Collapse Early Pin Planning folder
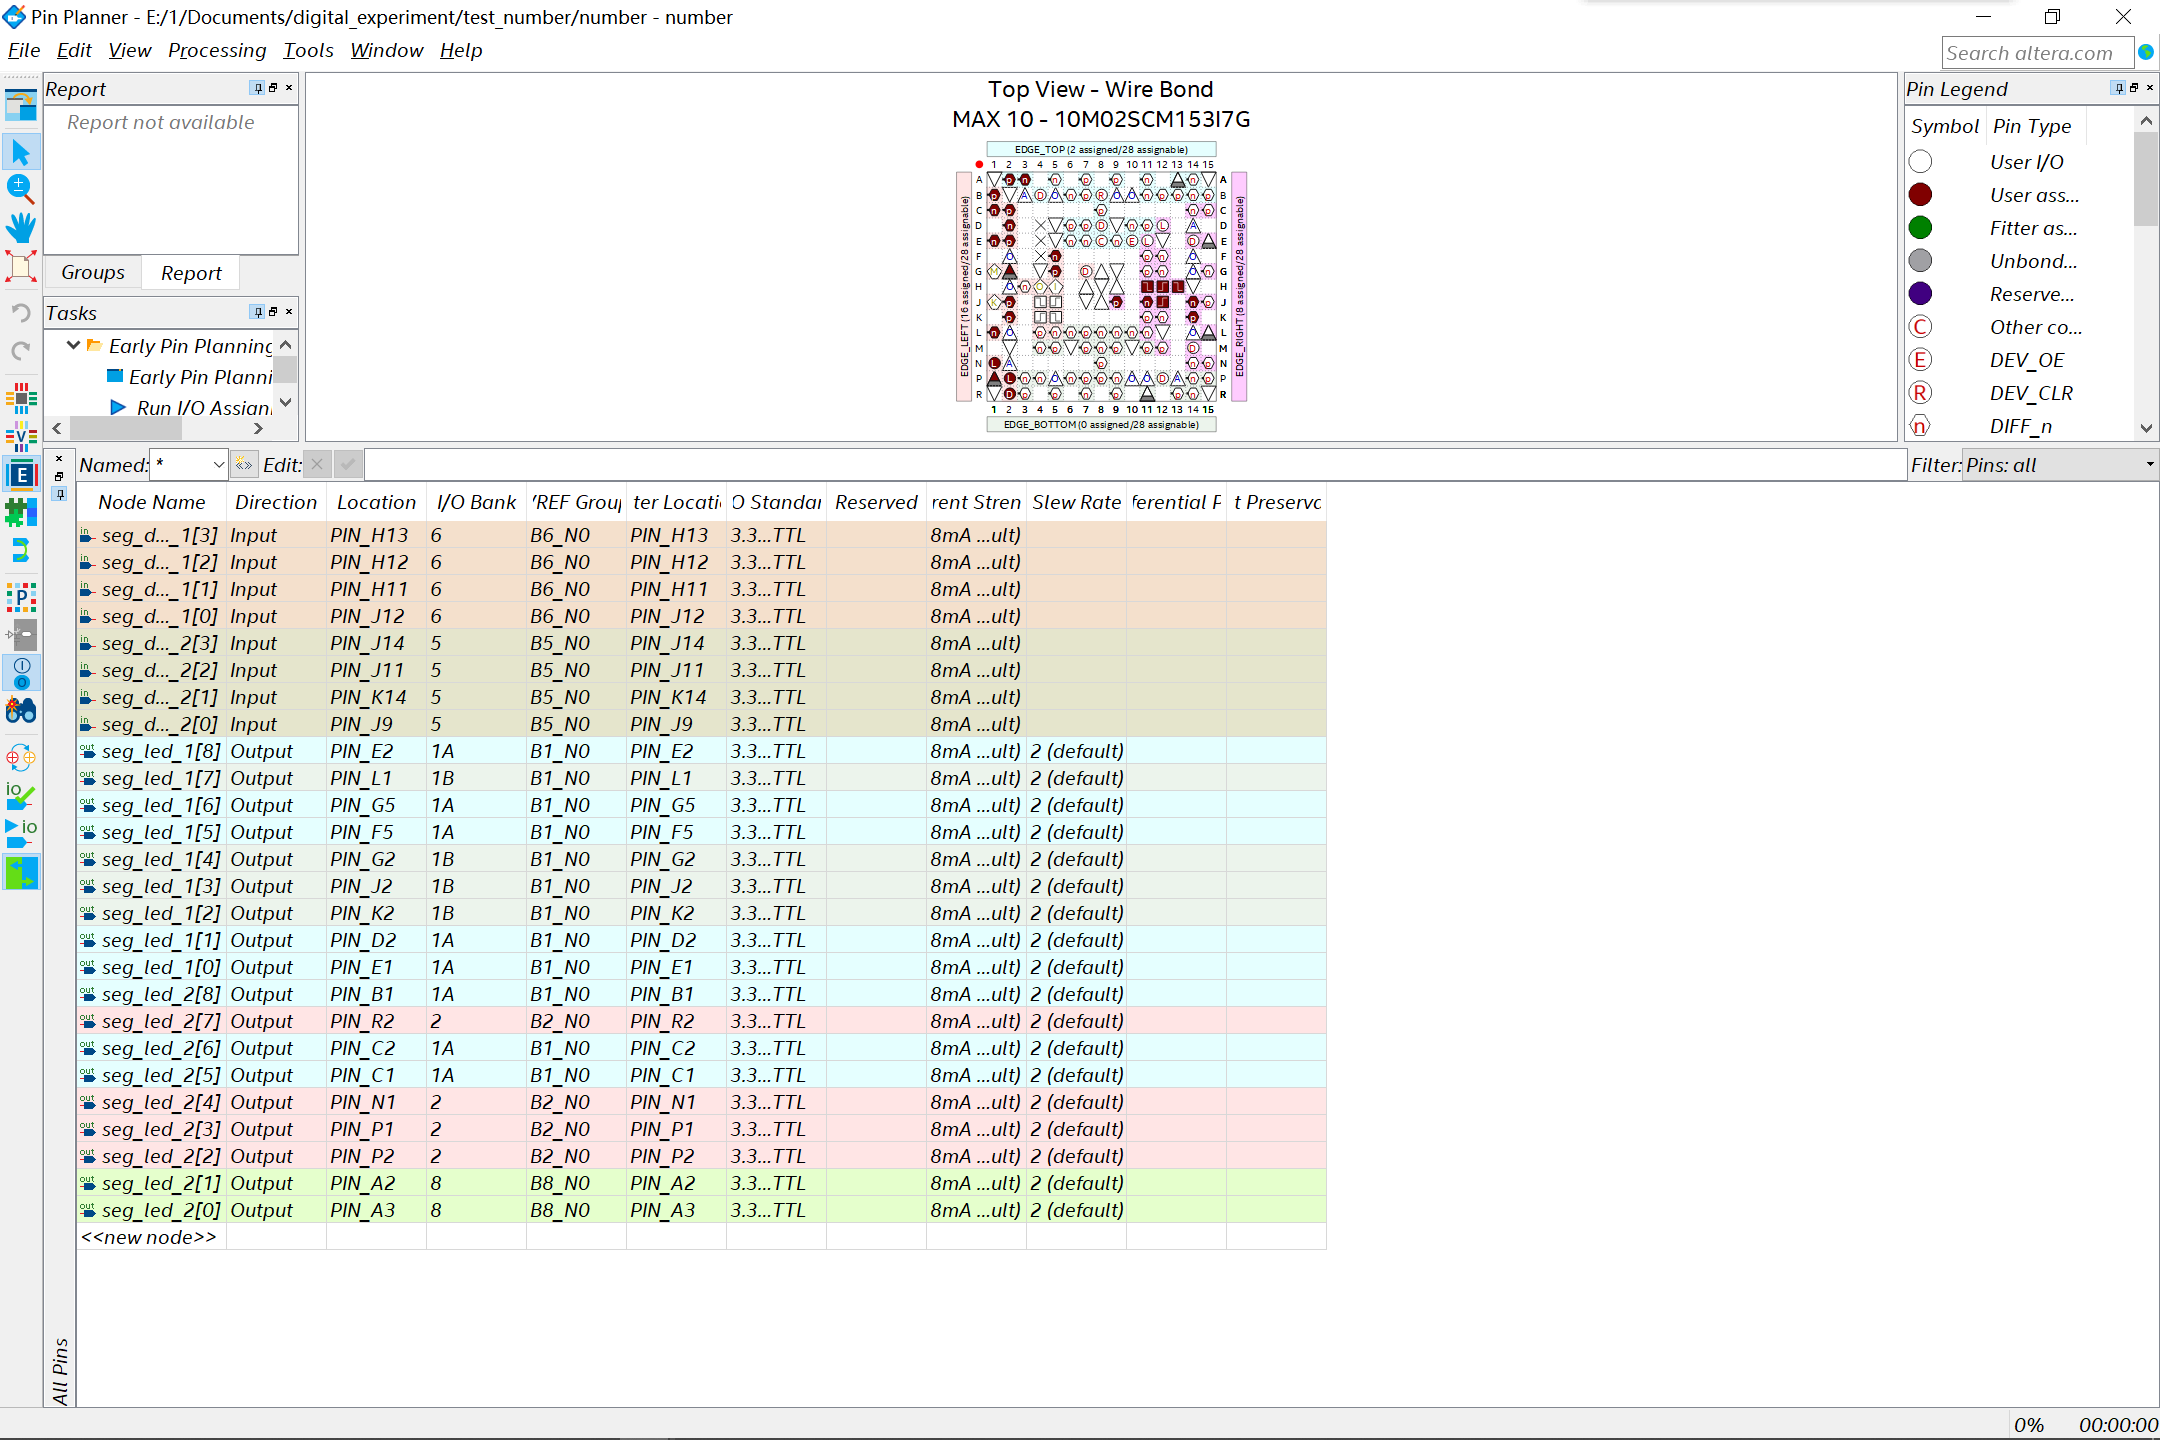 tap(73, 345)
